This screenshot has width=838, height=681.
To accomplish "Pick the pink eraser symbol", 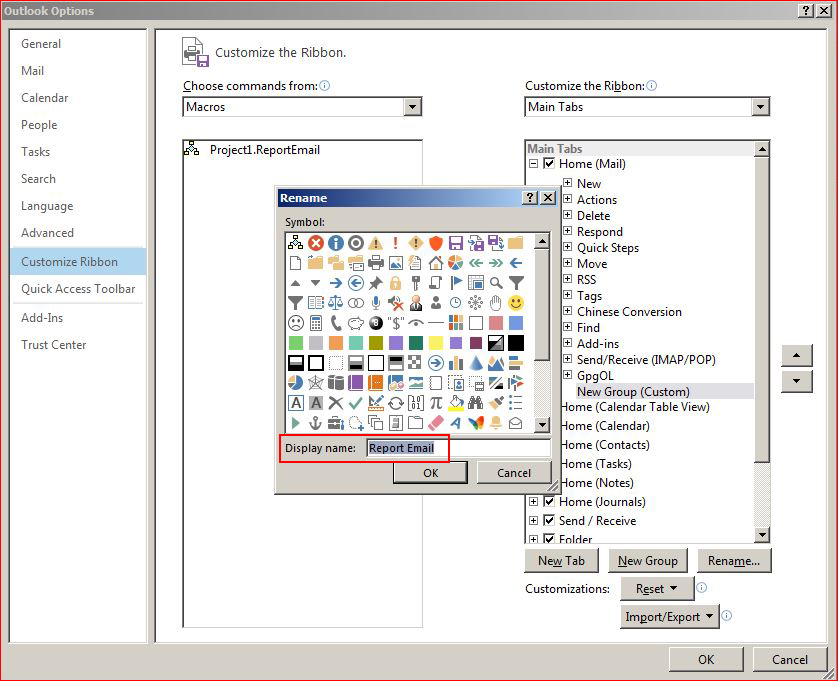I will coord(436,423).
